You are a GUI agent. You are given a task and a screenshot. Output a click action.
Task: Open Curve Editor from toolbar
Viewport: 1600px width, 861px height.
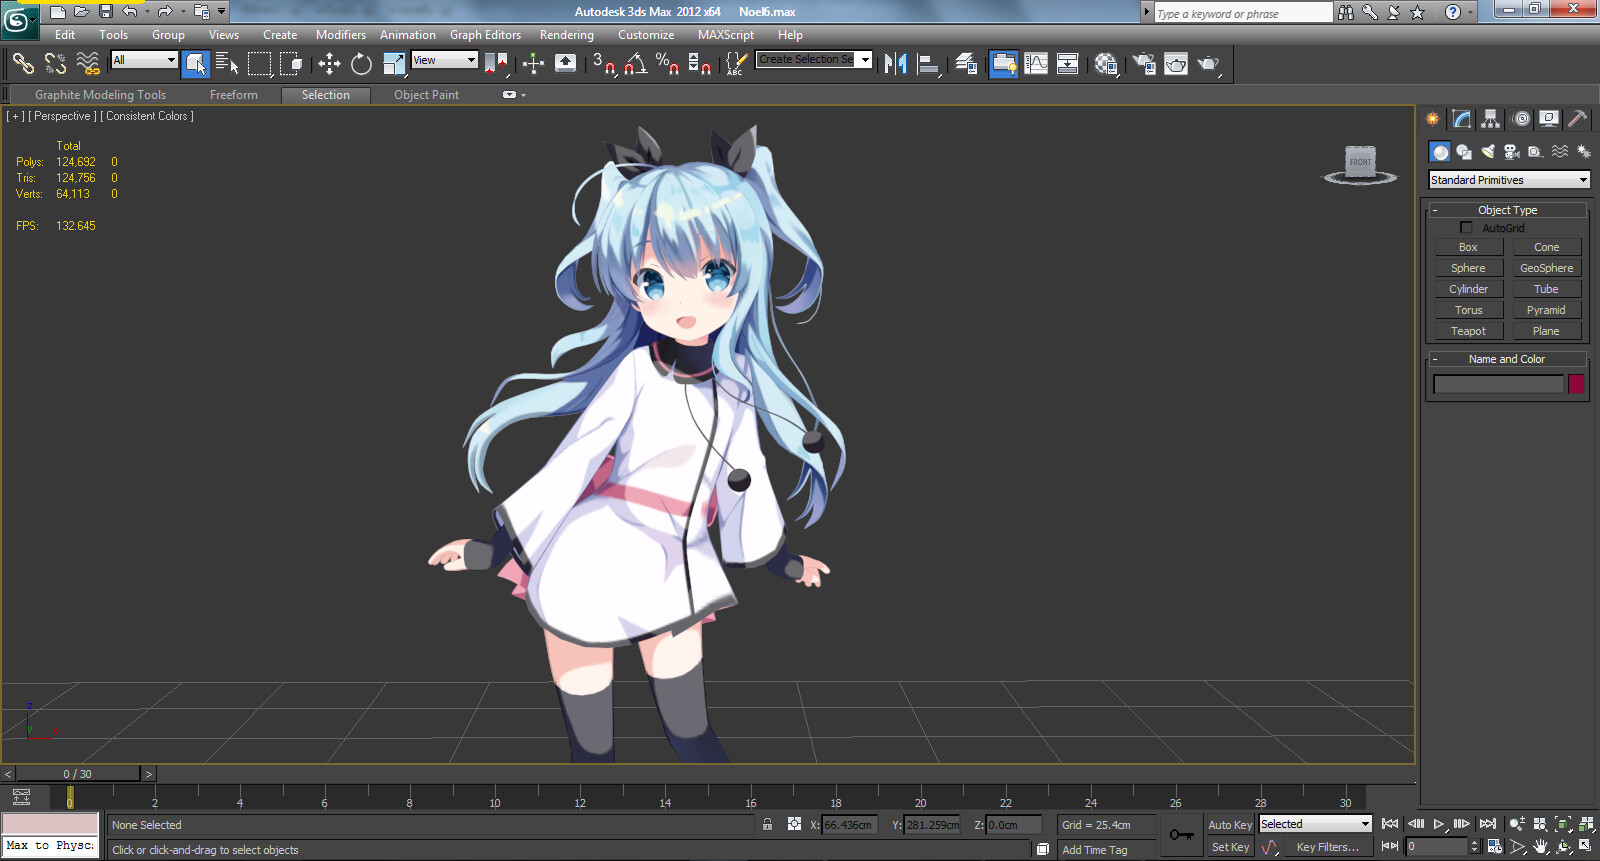click(x=1036, y=64)
